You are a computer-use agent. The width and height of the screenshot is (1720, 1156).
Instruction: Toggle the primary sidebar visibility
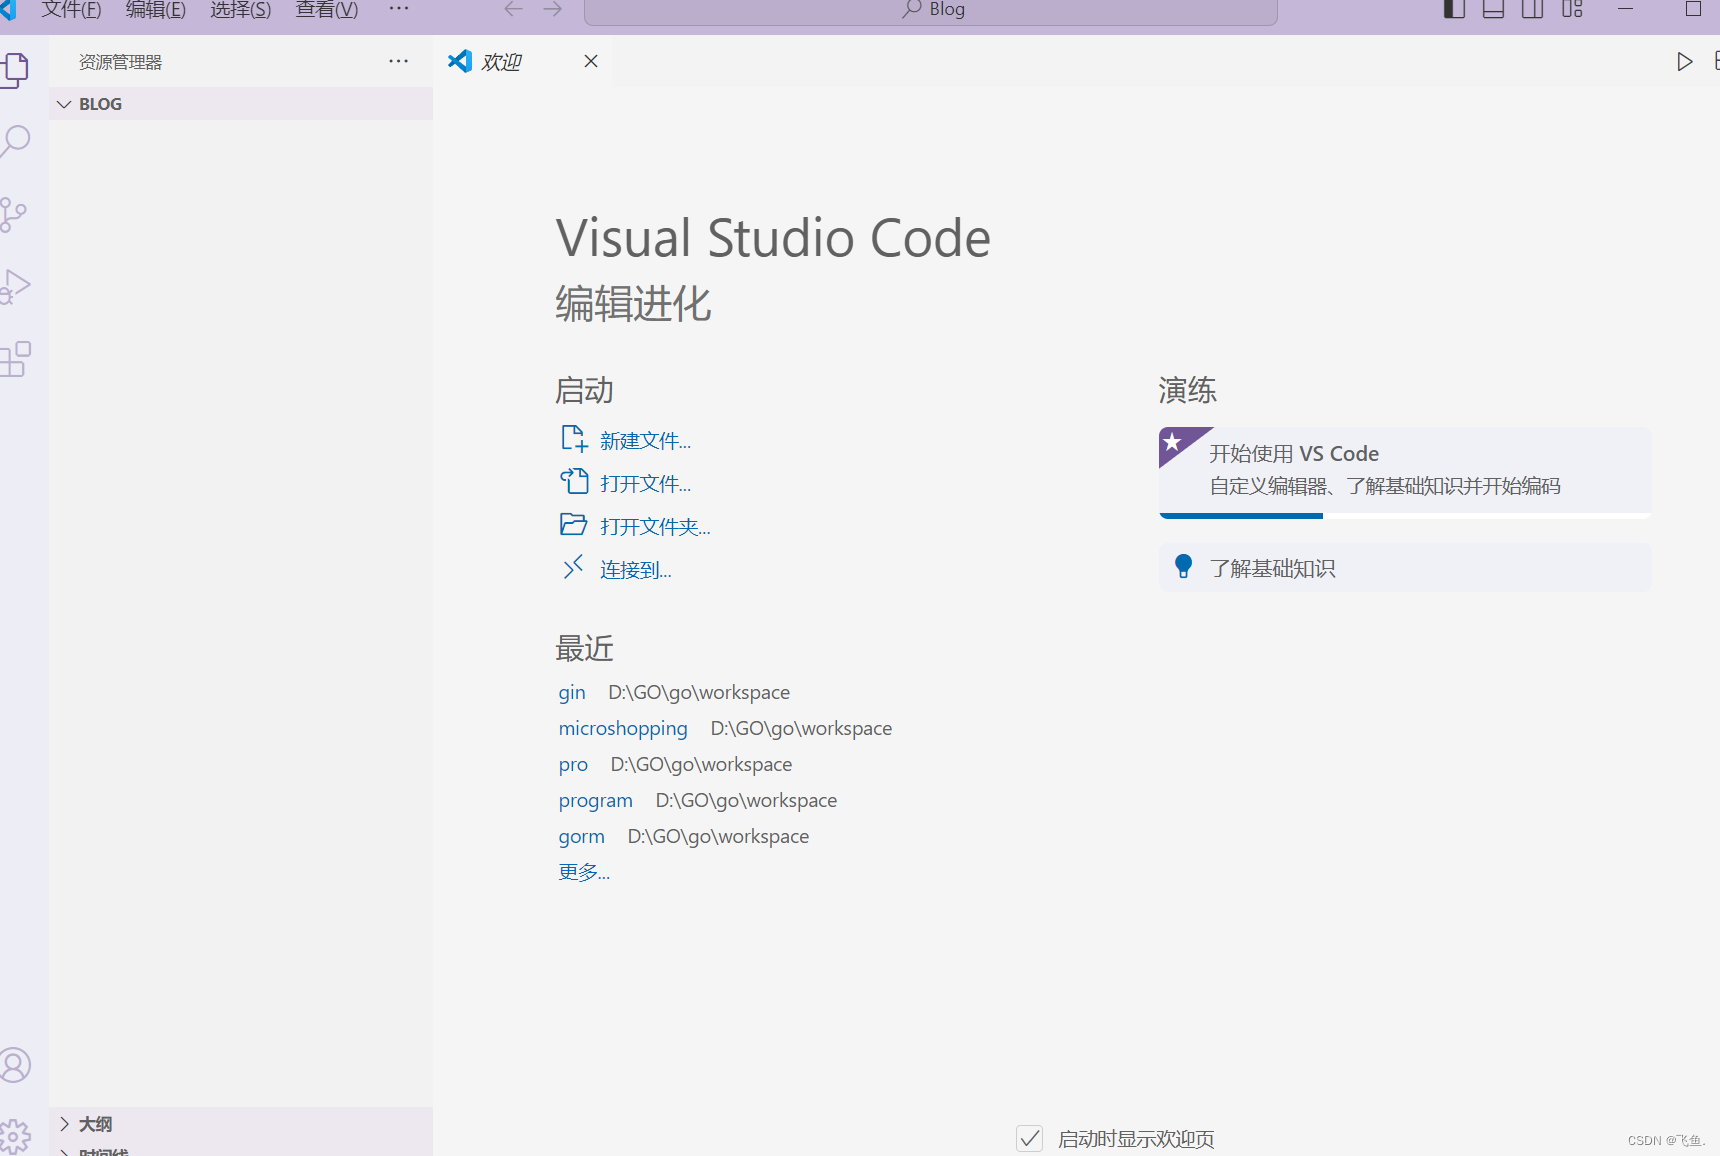pos(1453,9)
